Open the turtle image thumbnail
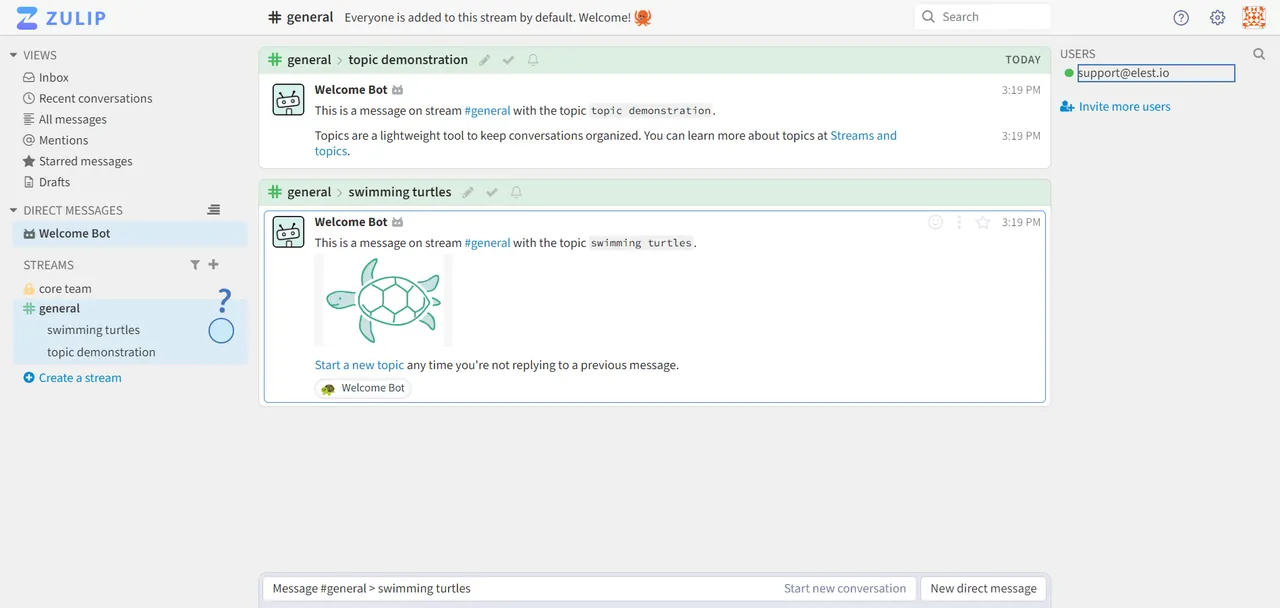 [383, 300]
